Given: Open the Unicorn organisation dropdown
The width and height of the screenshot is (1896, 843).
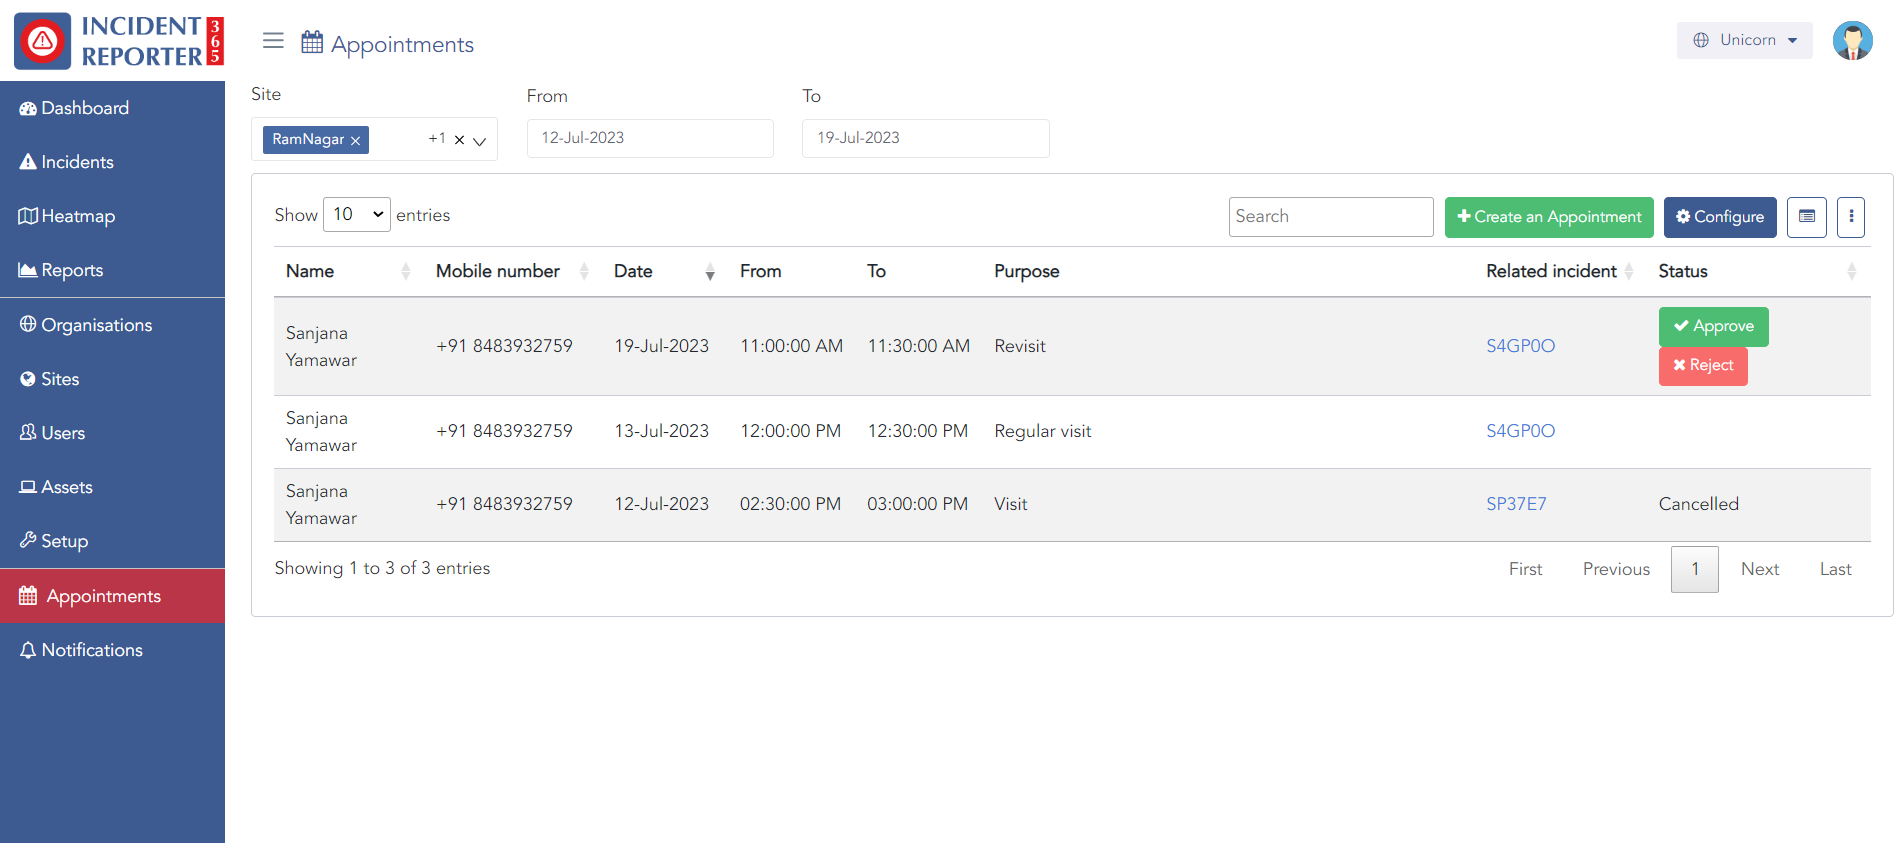Looking at the screenshot, I should pyautogui.click(x=1744, y=41).
